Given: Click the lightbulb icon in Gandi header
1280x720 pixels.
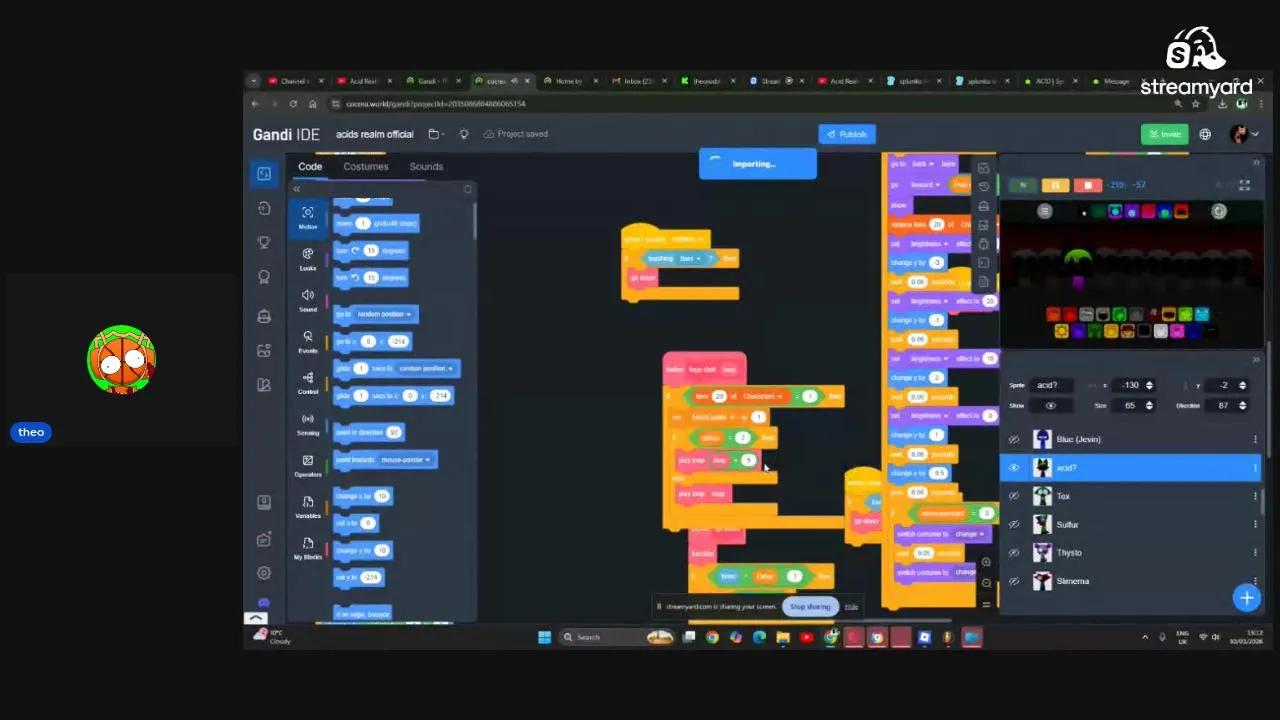Looking at the screenshot, I should [464, 134].
